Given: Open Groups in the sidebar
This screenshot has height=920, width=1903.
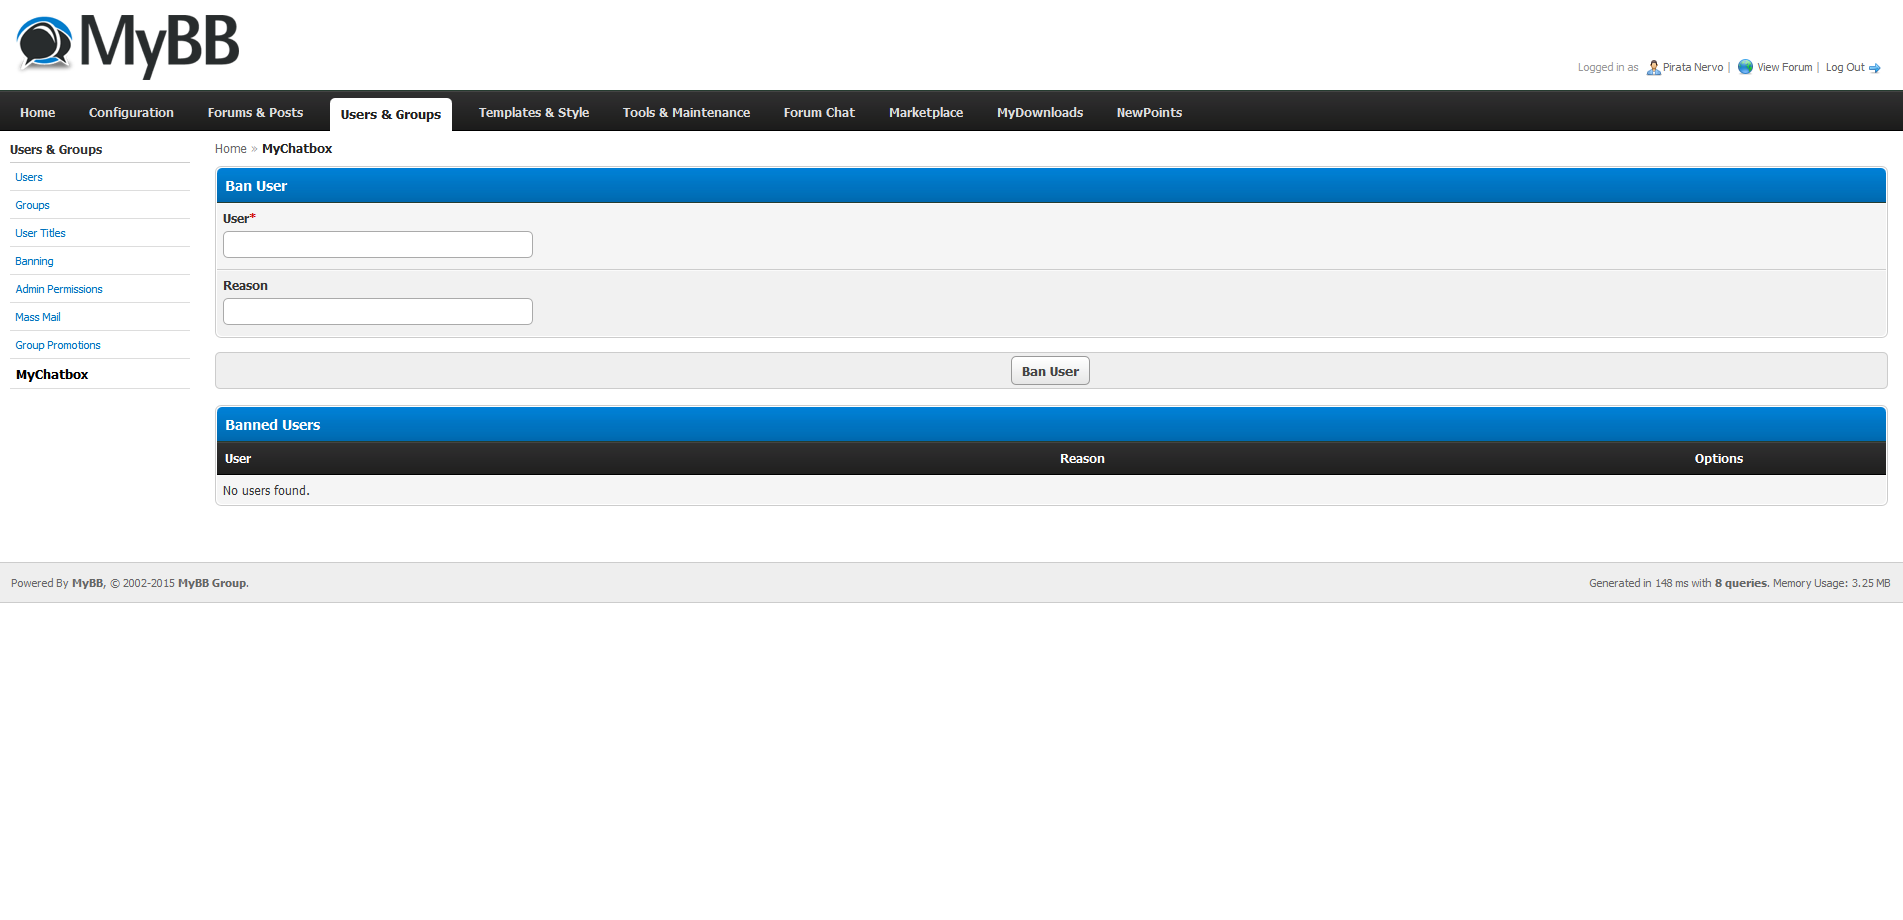Looking at the screenshot, I should 32,205.
